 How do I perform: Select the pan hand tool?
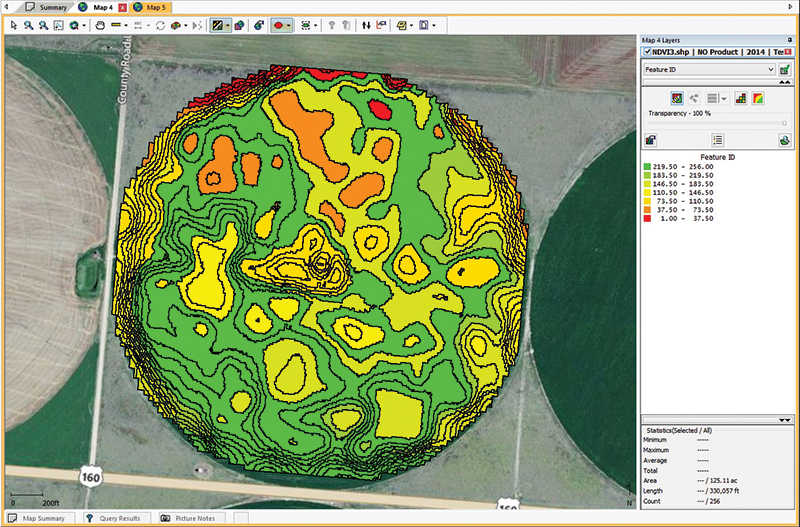100,24
